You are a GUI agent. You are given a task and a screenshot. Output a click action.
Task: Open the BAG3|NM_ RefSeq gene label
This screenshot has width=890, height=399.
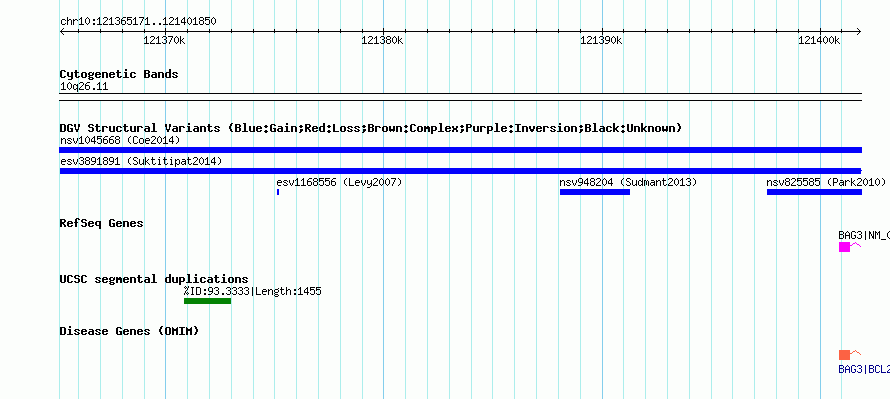click(x=864, y=235)
